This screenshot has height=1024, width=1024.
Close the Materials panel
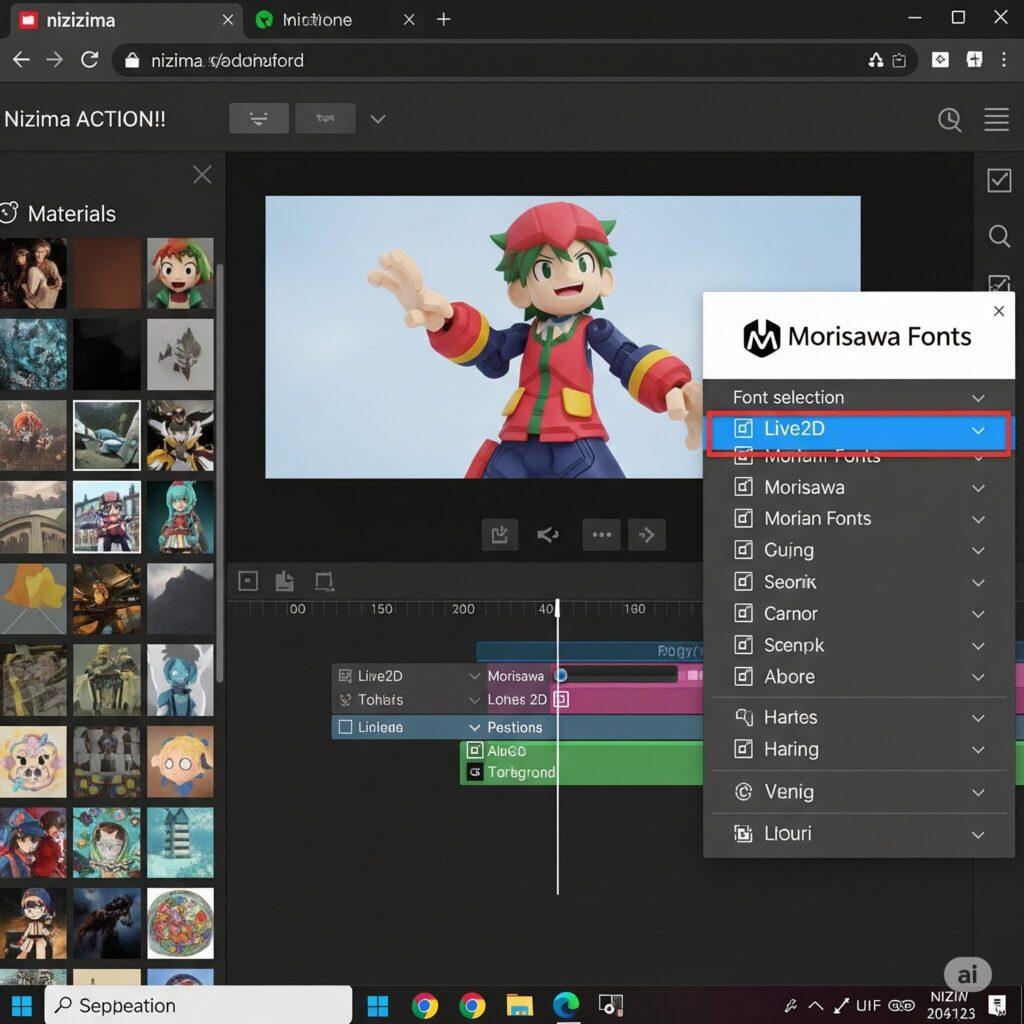point(202,174)
